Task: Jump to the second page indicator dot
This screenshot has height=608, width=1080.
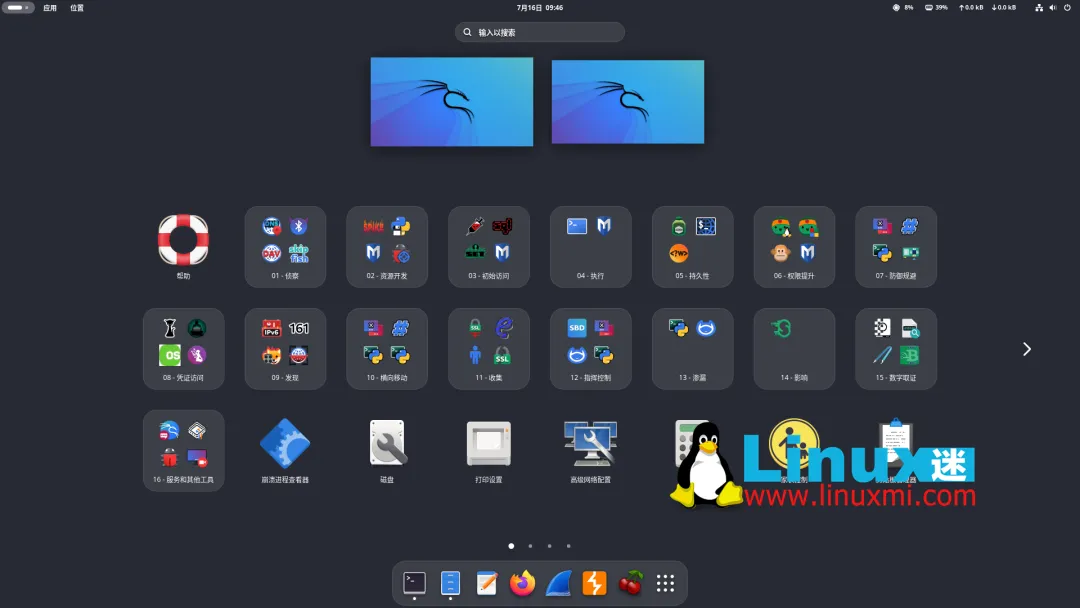Action: (530, 546)
